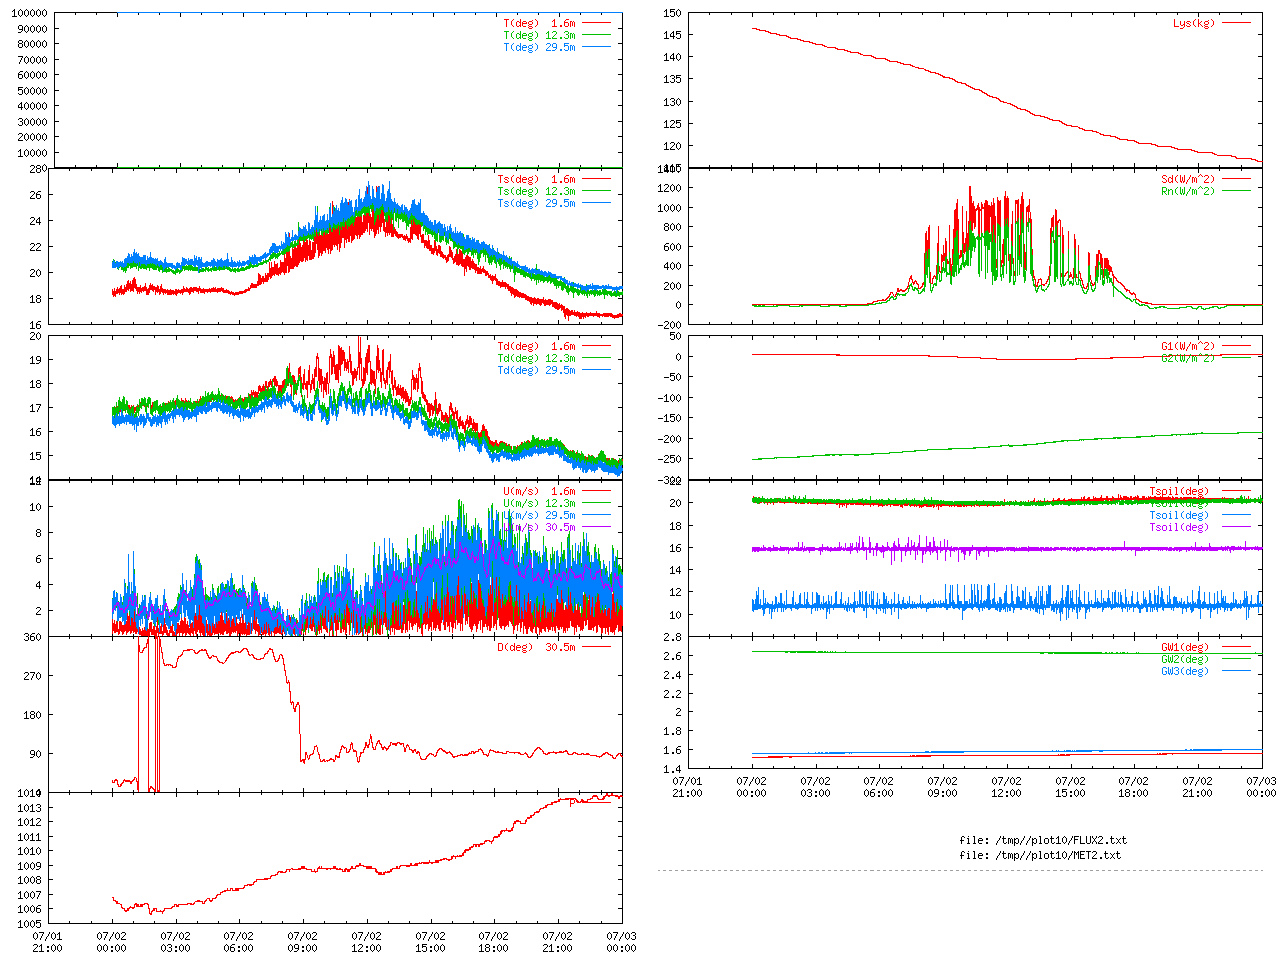Select the purple U(m/s) 30.5m legend entry

pos(539,527)
